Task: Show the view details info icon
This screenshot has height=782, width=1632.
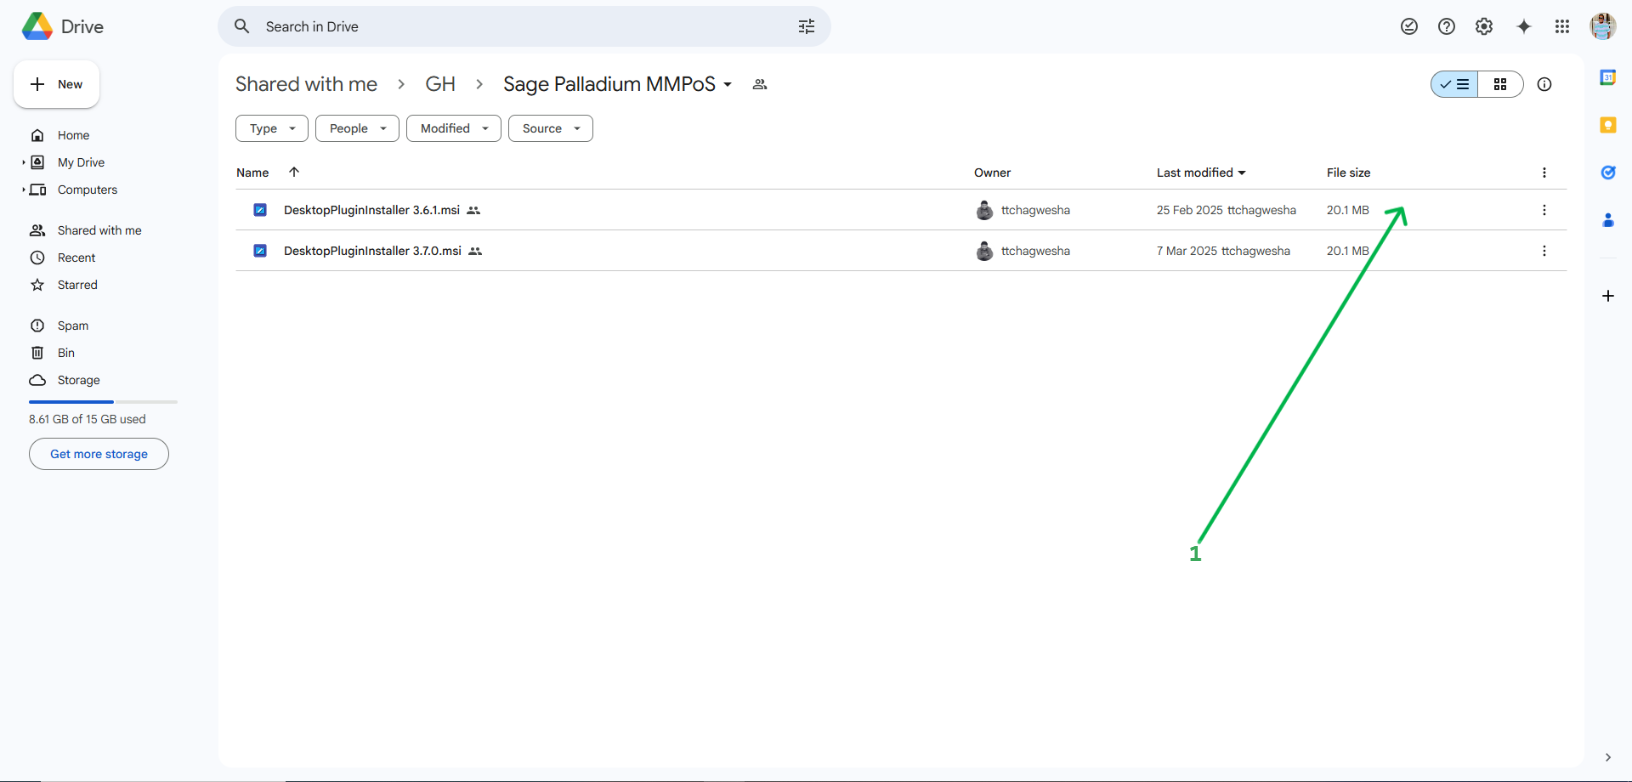Action: click(1544, 84)
